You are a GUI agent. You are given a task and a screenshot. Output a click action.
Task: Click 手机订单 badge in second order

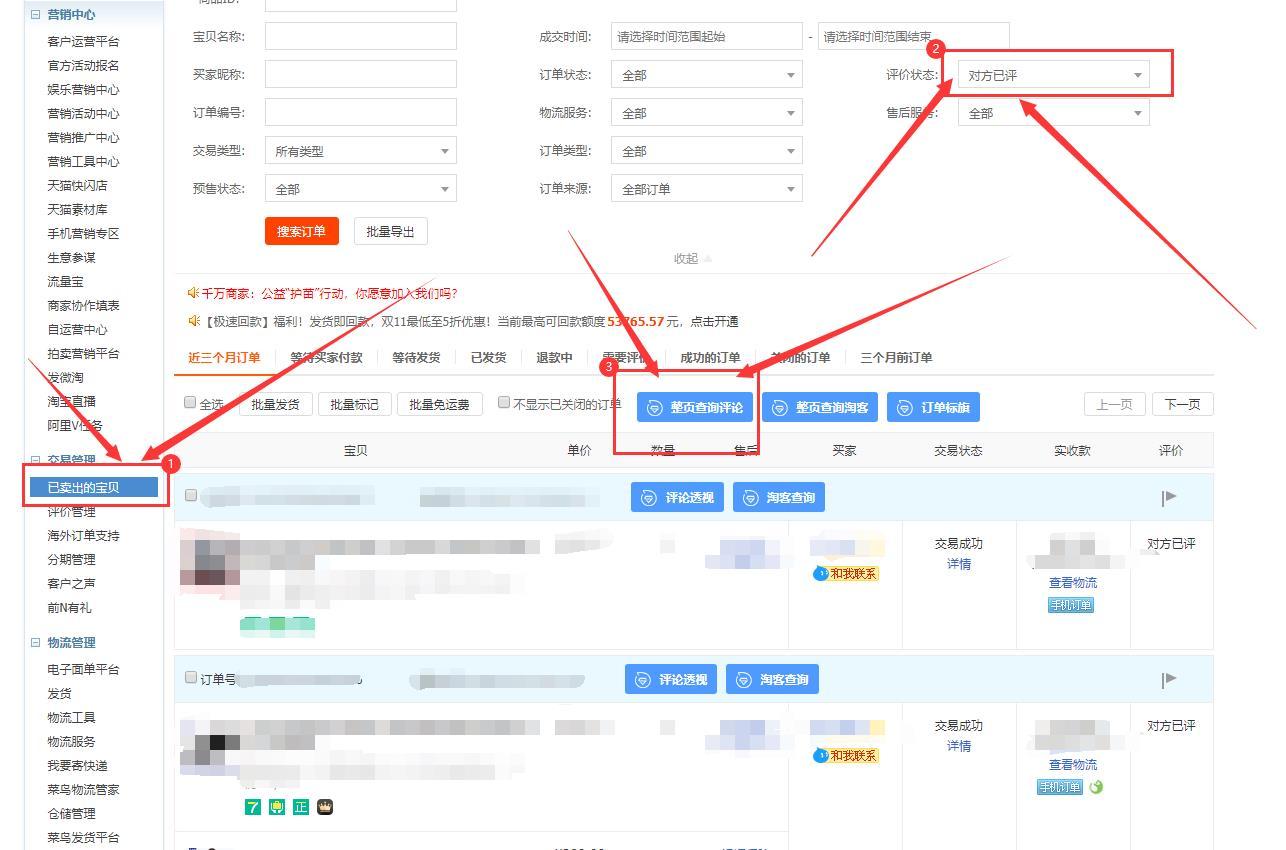pos(1060,787)
